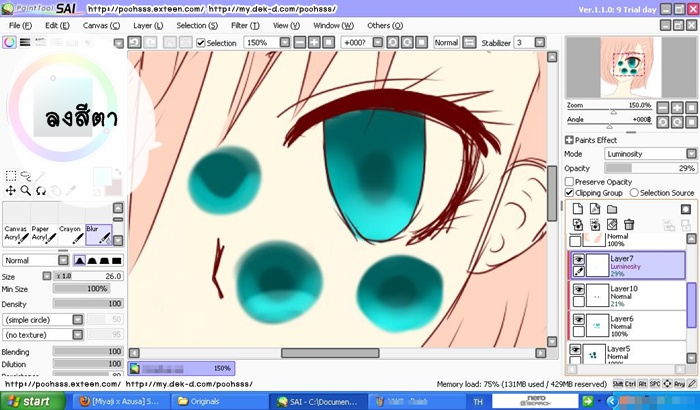This screenshot has height=410, width=700.
Task: Click the Windows start button
Action: (x=32, y=401)
